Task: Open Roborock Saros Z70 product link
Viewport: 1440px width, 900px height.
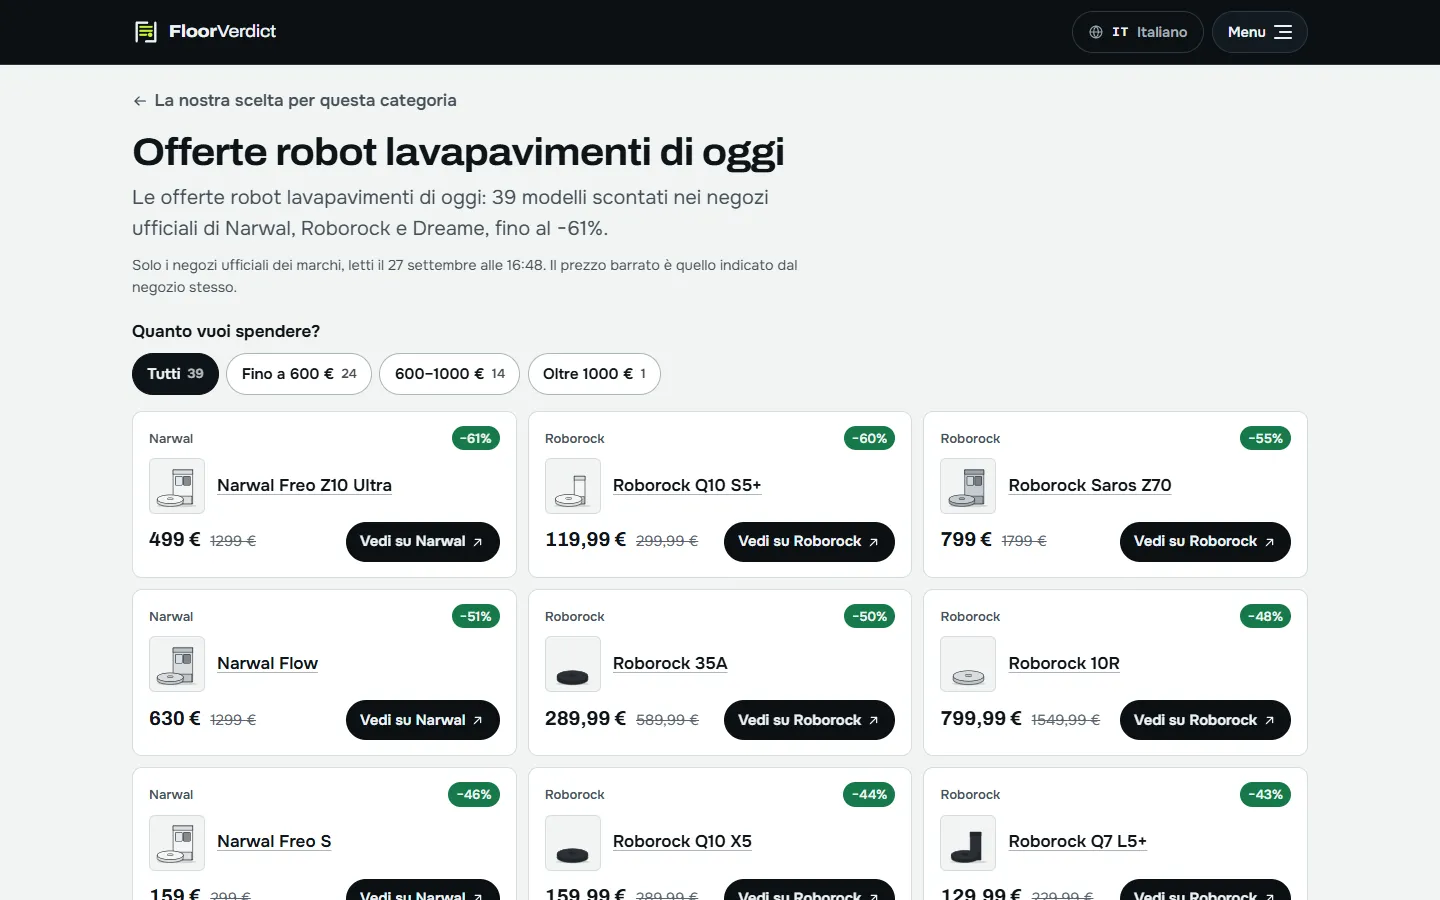Action: coord(1090,485)
